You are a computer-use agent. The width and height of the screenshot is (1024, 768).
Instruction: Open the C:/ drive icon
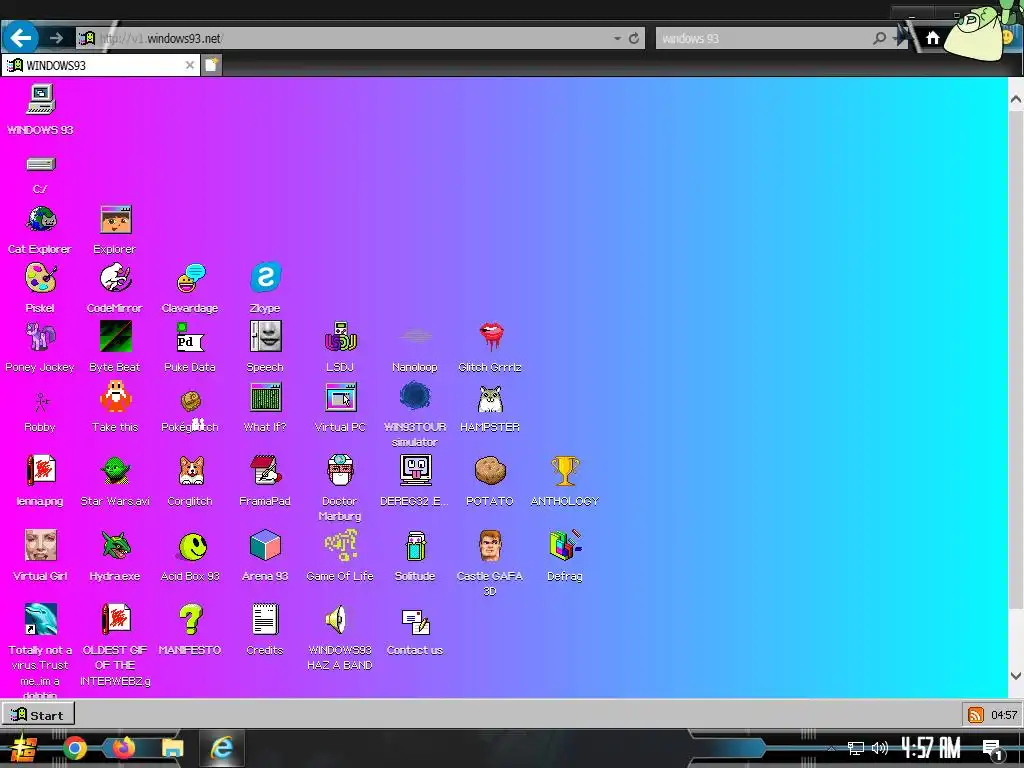click(x=40, y=163)
